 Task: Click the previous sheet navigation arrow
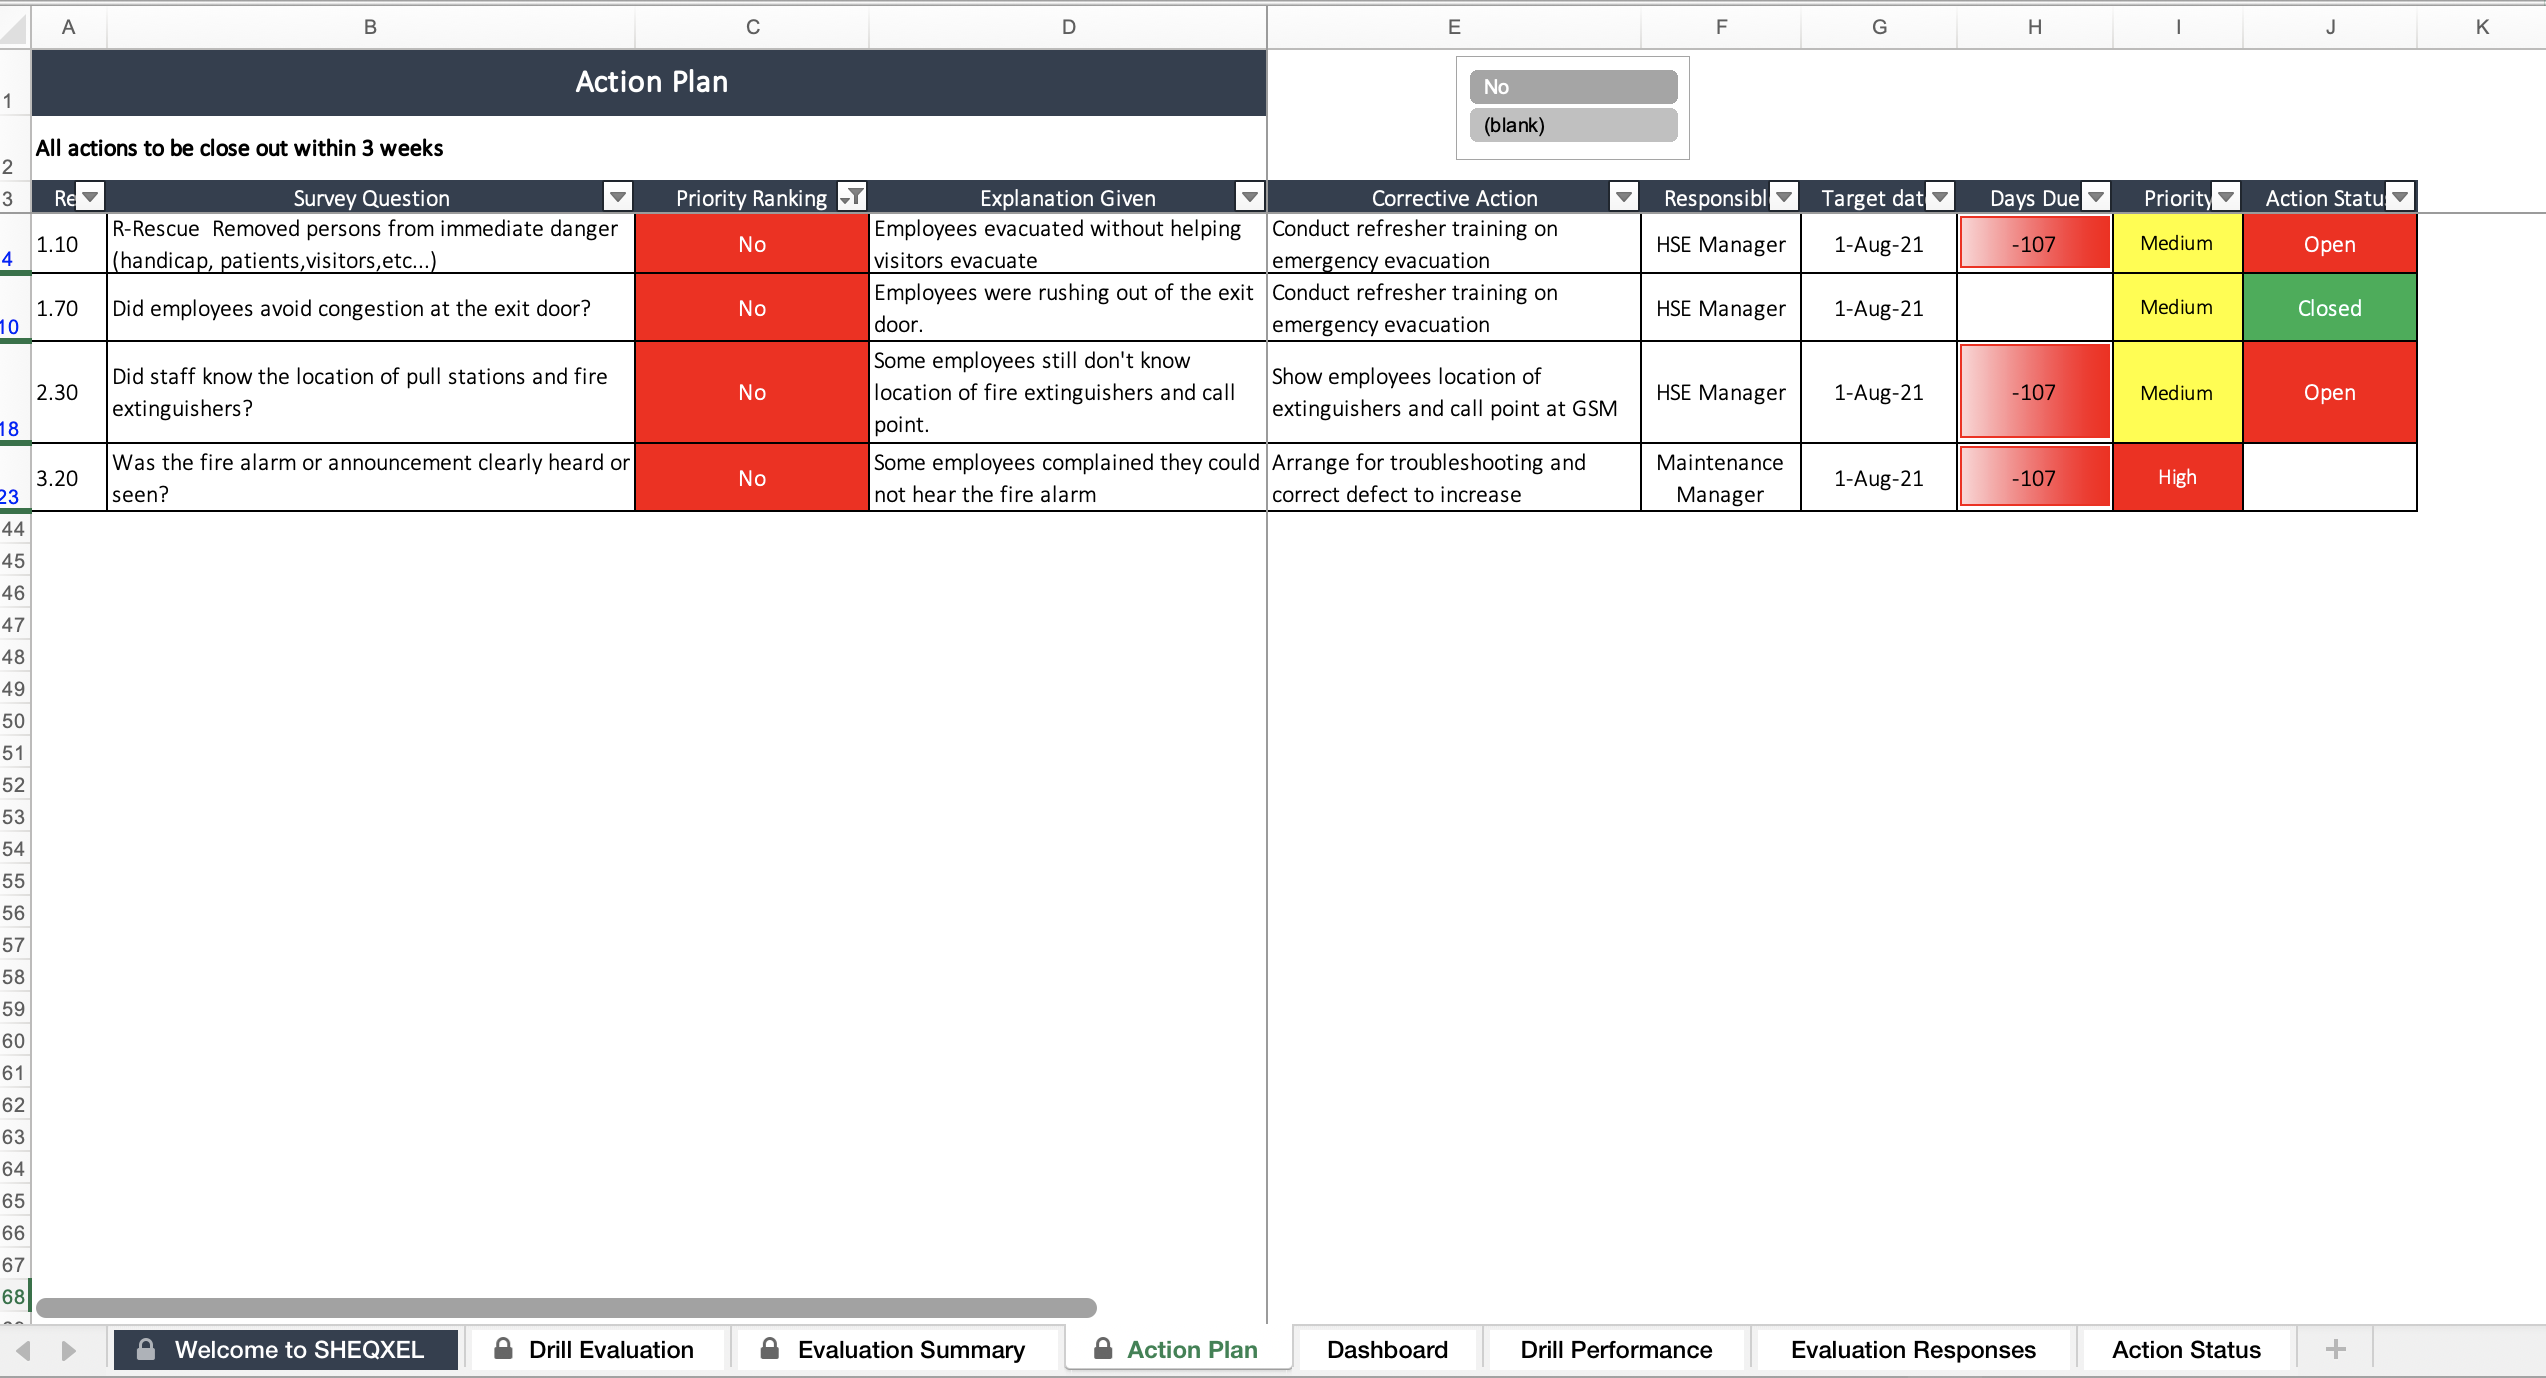tap(24, 1350)
